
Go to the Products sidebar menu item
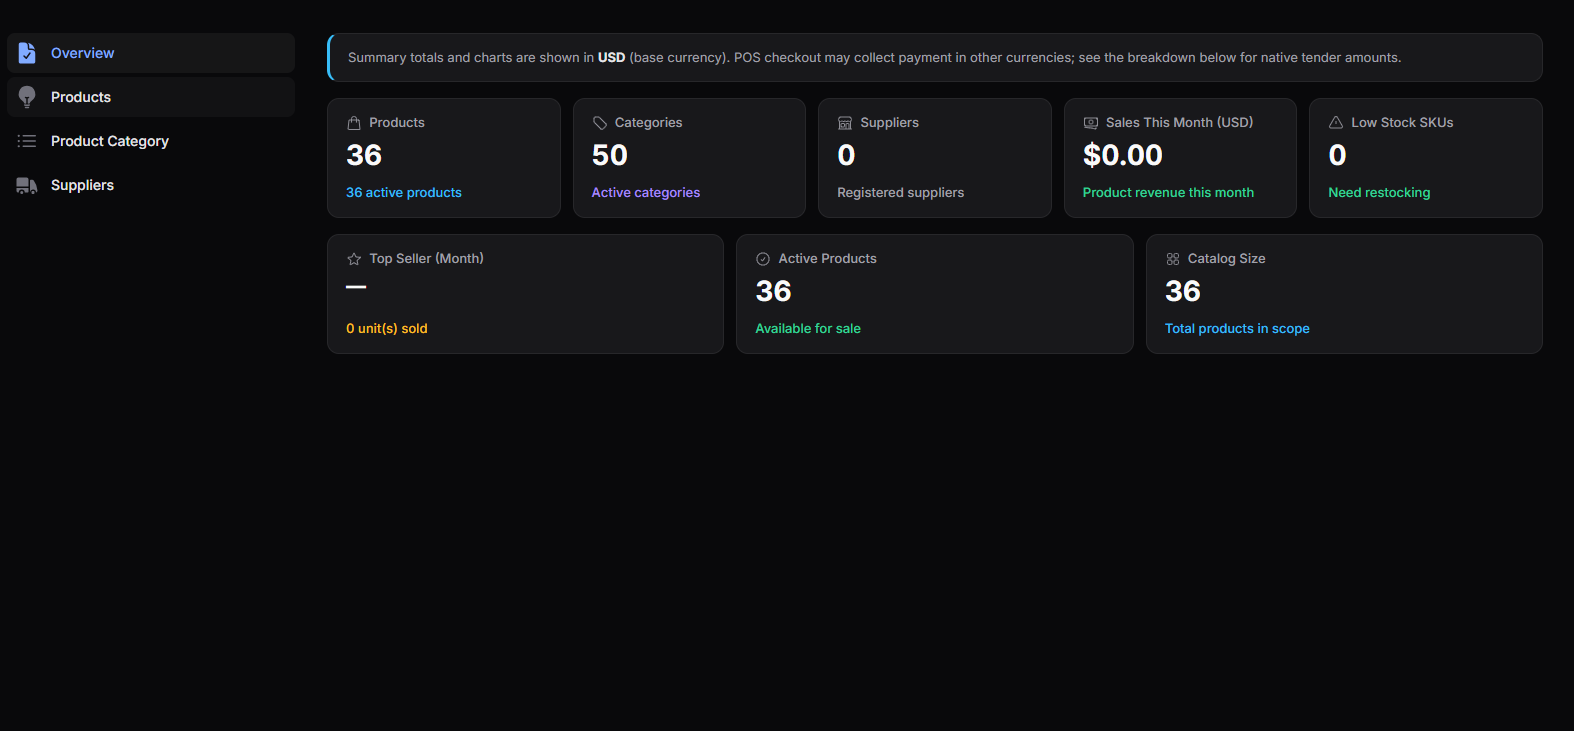(x=151, y=97)
